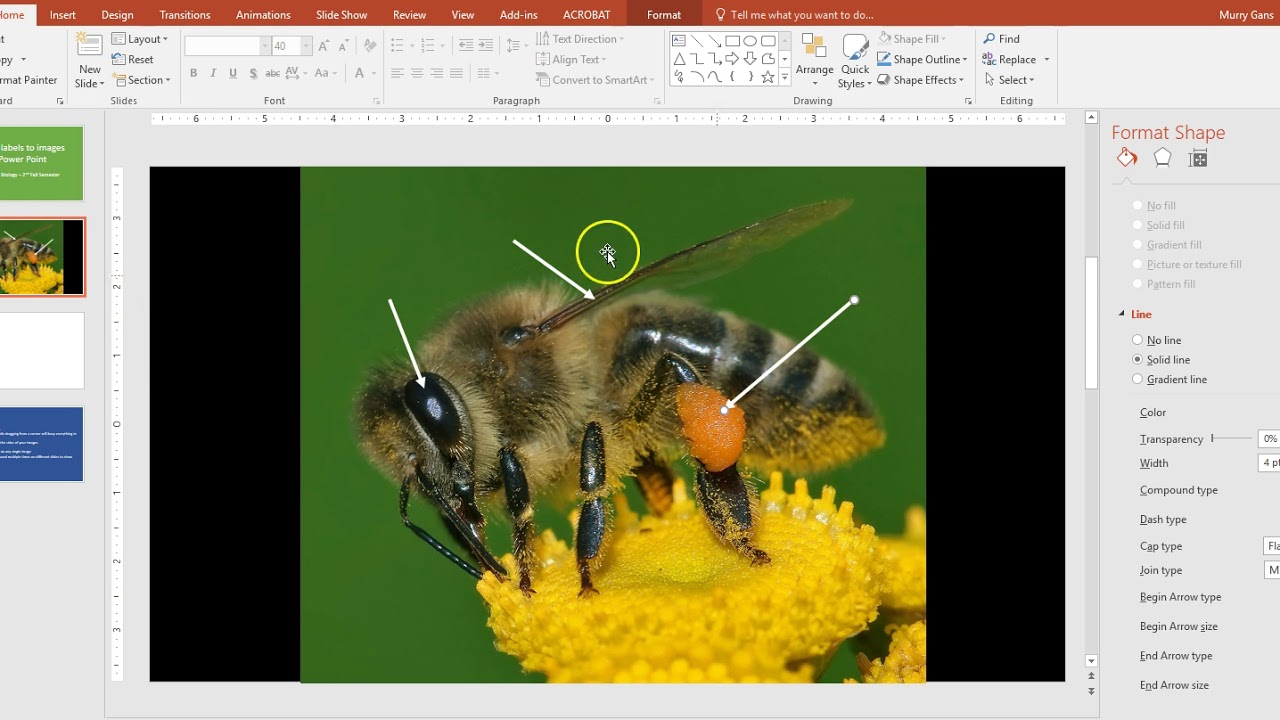1280x720 pixels.
Task: Toggle bold formatting
Action: pyautogui.click(x=193, y=73)
